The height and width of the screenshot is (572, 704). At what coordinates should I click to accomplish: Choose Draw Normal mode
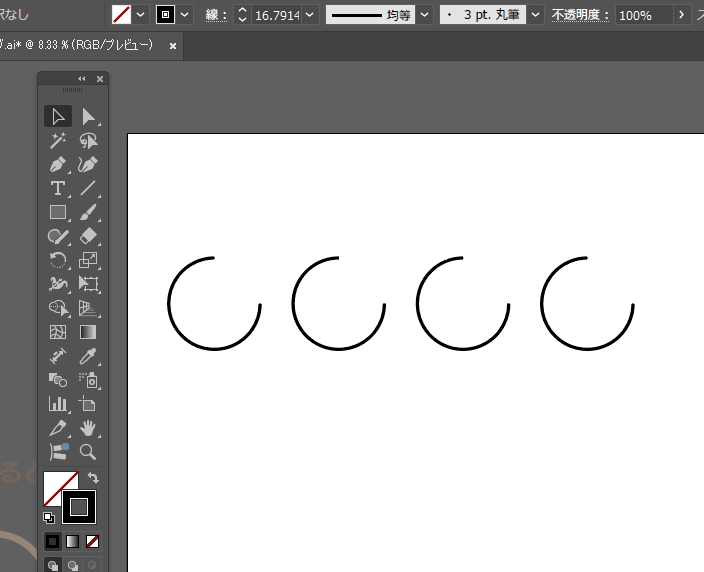(53, 565)
